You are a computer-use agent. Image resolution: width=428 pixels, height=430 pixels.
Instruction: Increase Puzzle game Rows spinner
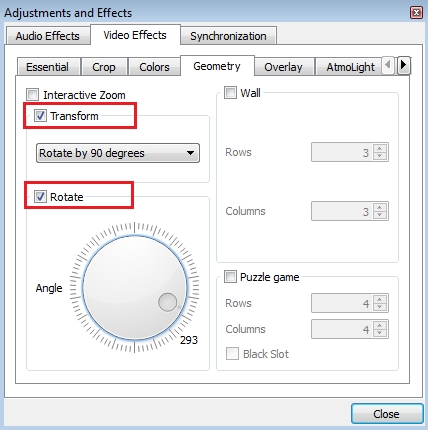tap(380, 299)
